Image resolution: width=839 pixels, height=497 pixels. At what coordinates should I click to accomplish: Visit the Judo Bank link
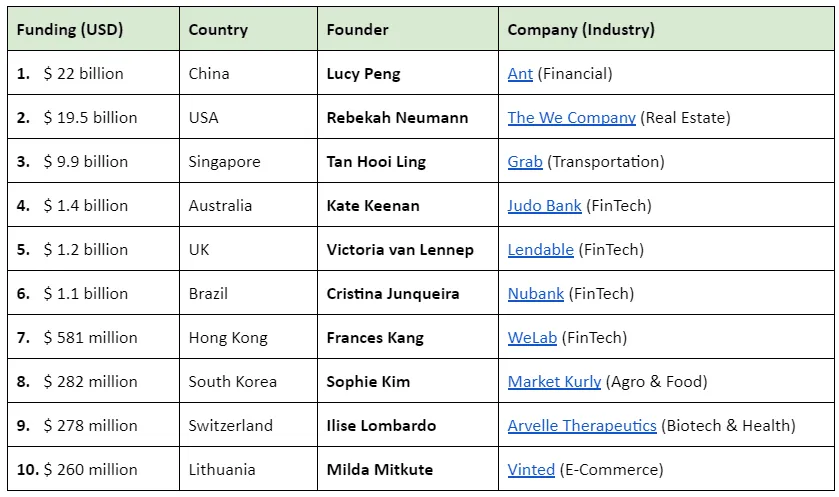[544, 205]
